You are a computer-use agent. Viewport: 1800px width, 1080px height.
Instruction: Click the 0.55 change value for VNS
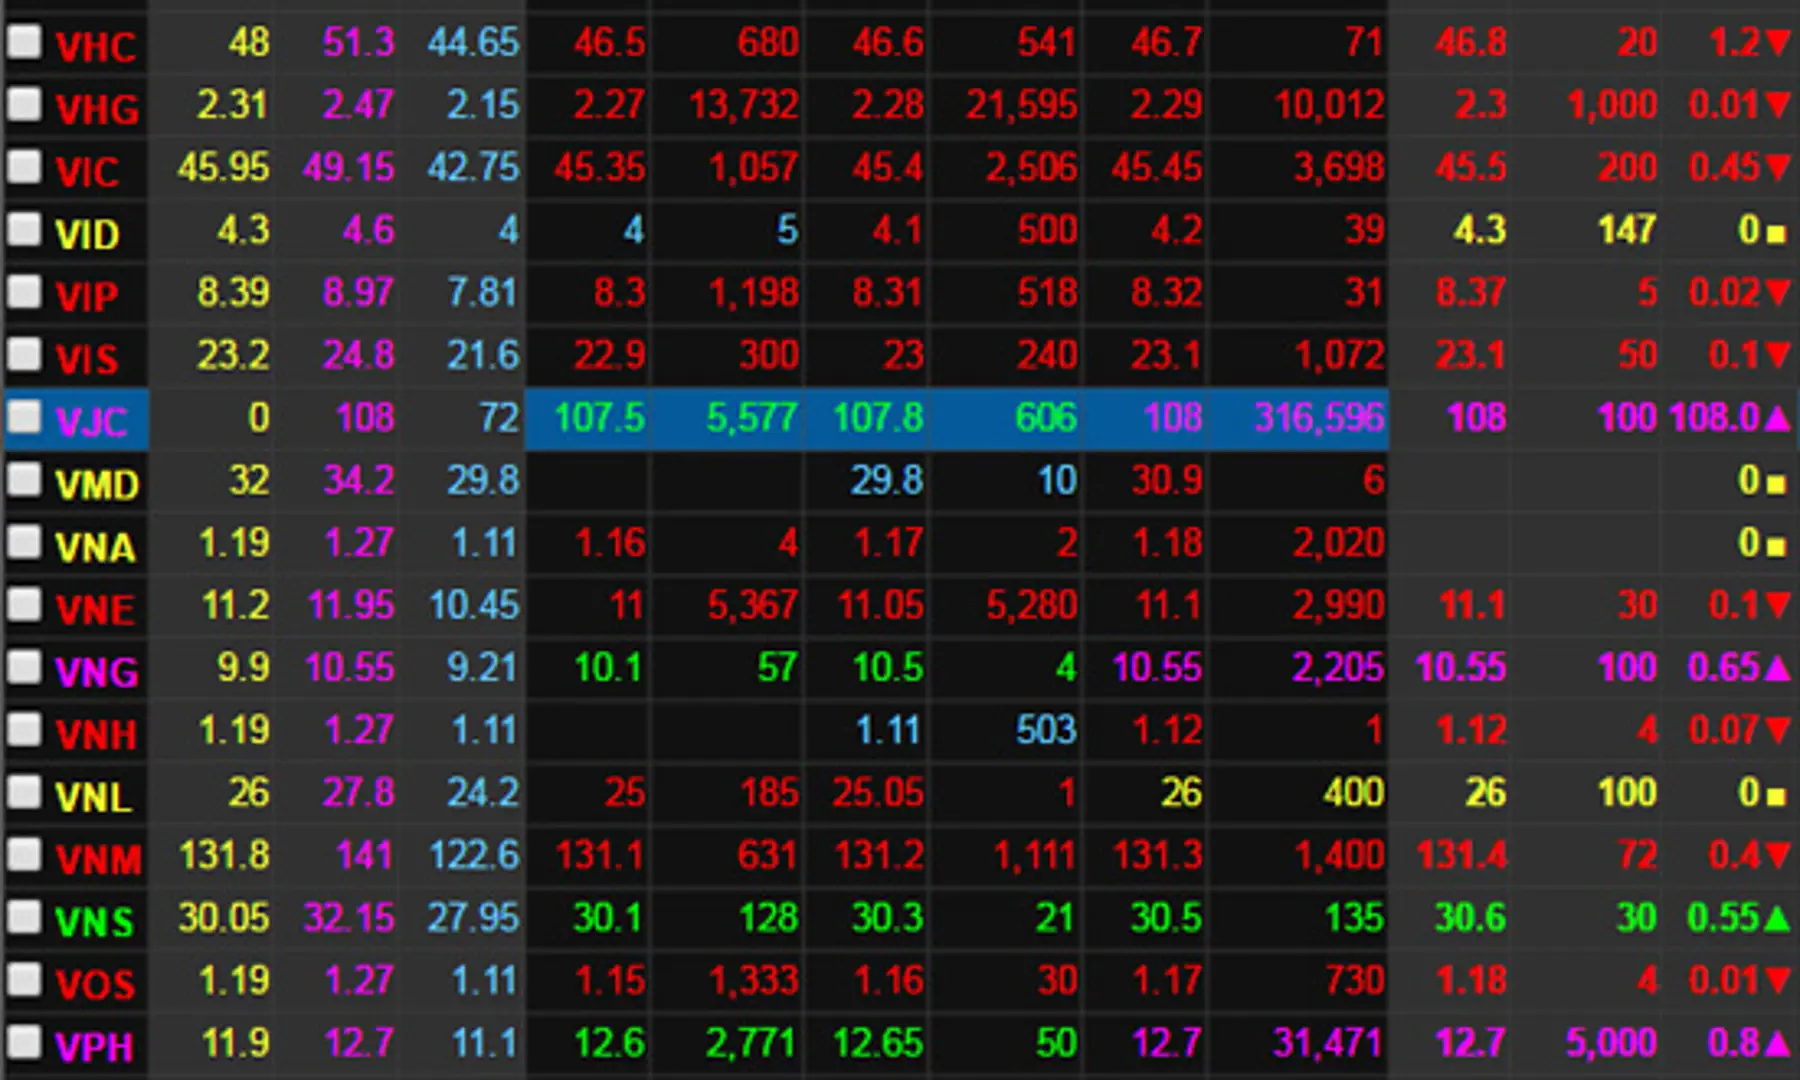pyautogui.click(x=1724, y=917)
